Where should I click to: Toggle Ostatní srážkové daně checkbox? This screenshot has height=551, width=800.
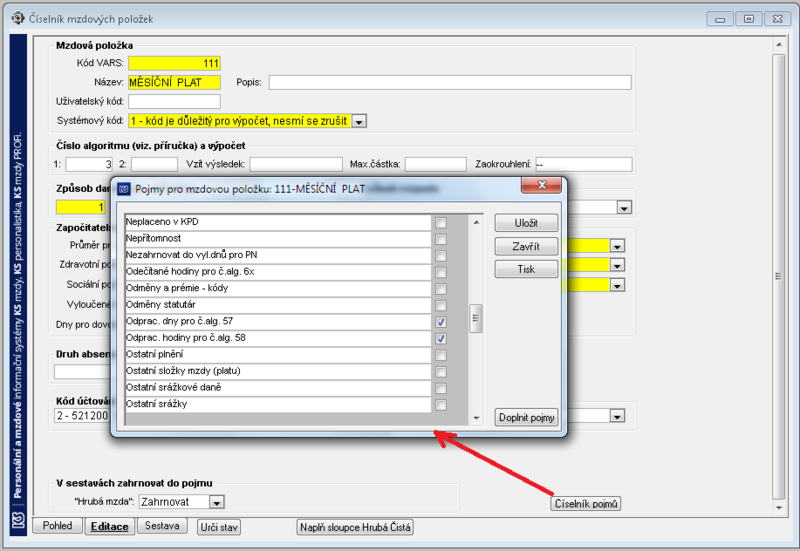pyautogui.click(x=441, y=388)
